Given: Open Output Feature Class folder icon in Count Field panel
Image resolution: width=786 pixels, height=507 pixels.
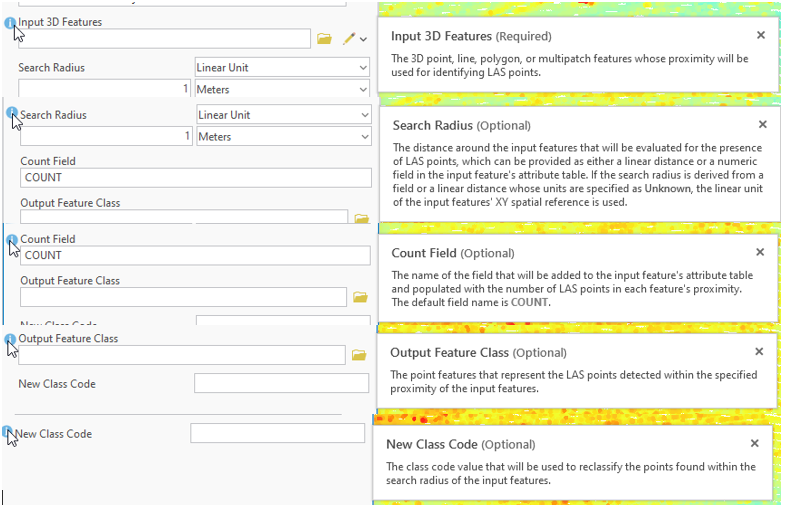Looking at the screenshot, I should [x=360, y=297].
